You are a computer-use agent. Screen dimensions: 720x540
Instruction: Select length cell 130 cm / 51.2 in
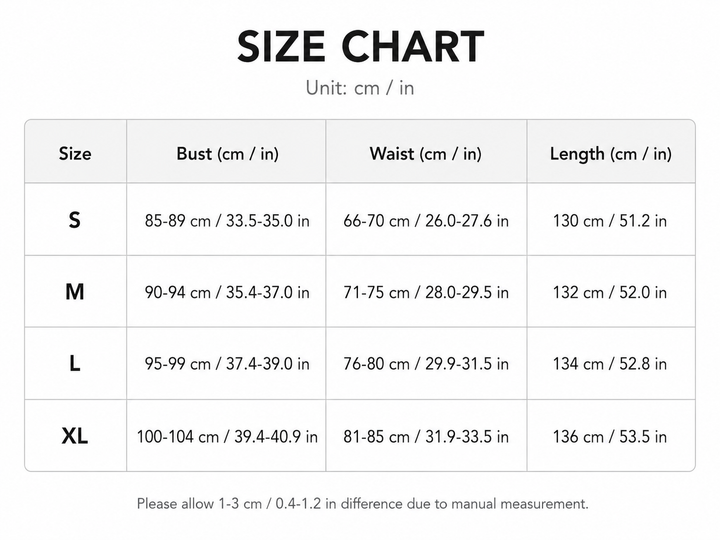610,221
